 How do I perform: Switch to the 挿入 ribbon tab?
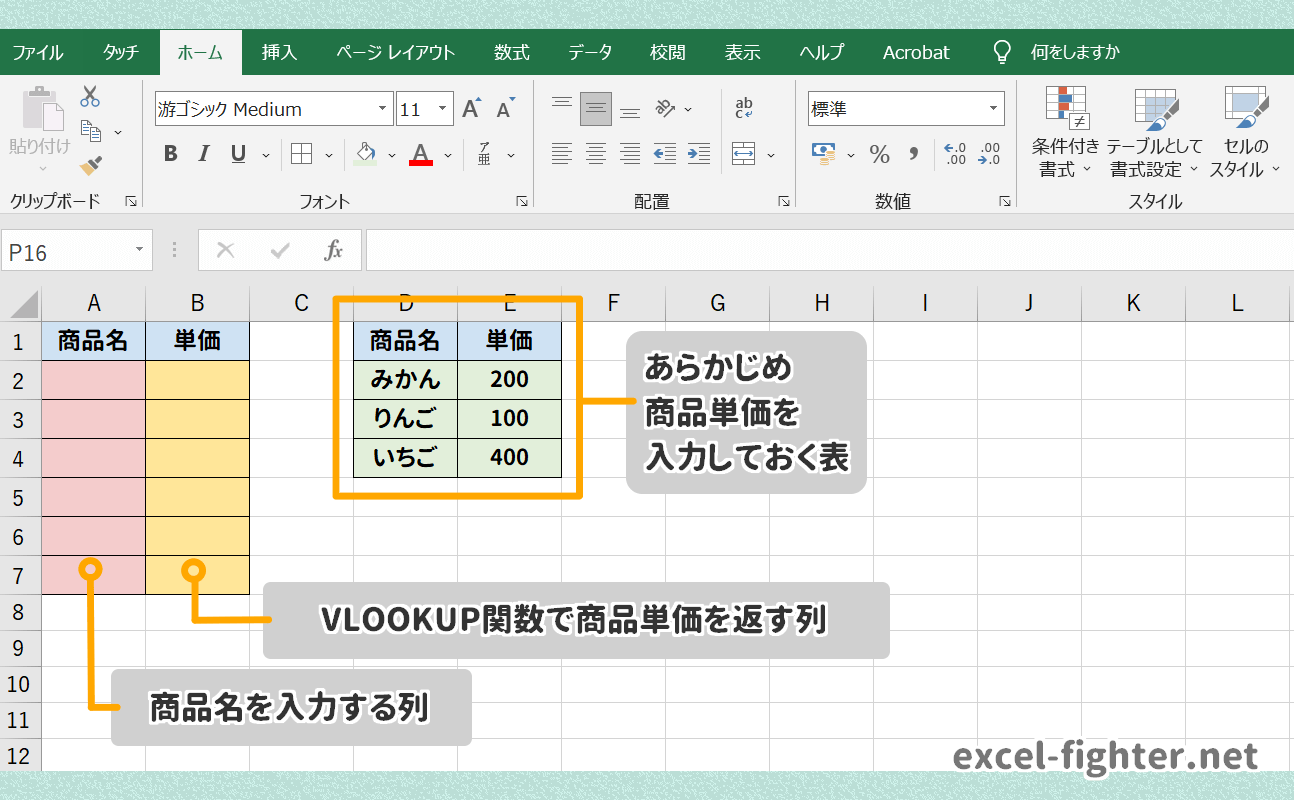click(x=279, y=52)
